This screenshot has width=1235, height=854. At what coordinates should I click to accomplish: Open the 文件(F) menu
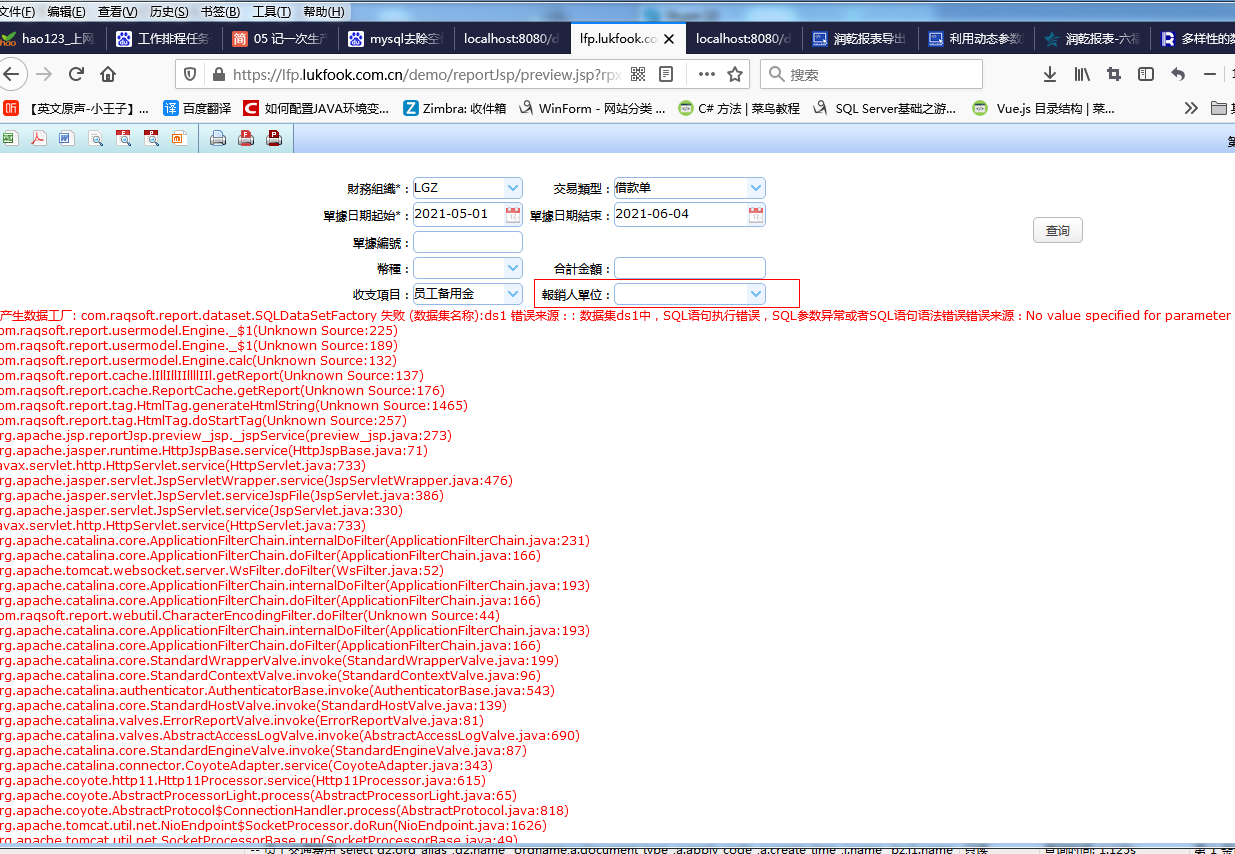point(17,12)
